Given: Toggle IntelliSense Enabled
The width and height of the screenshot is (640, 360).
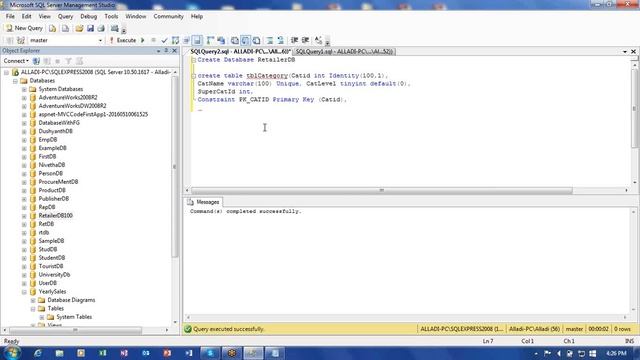Looking at the screenshot, I should coord(197,40).
